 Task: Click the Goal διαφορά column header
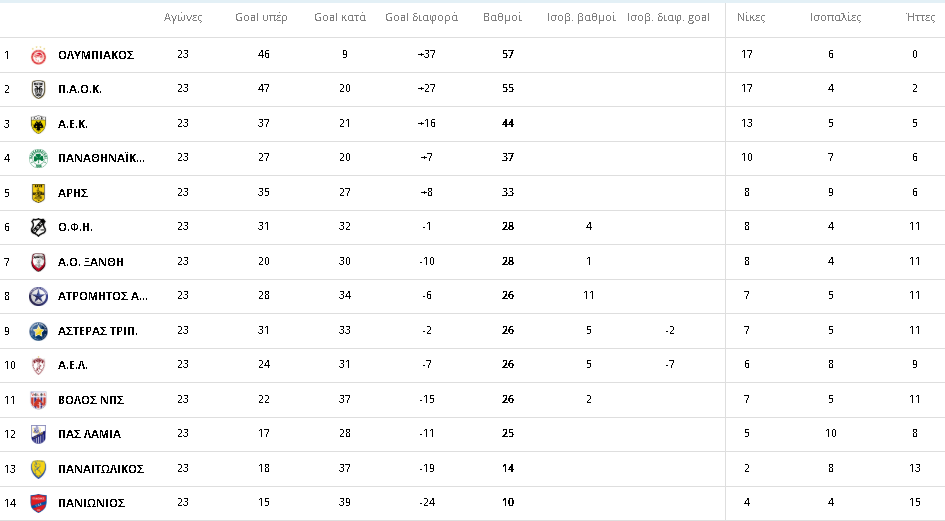[421, 17]
